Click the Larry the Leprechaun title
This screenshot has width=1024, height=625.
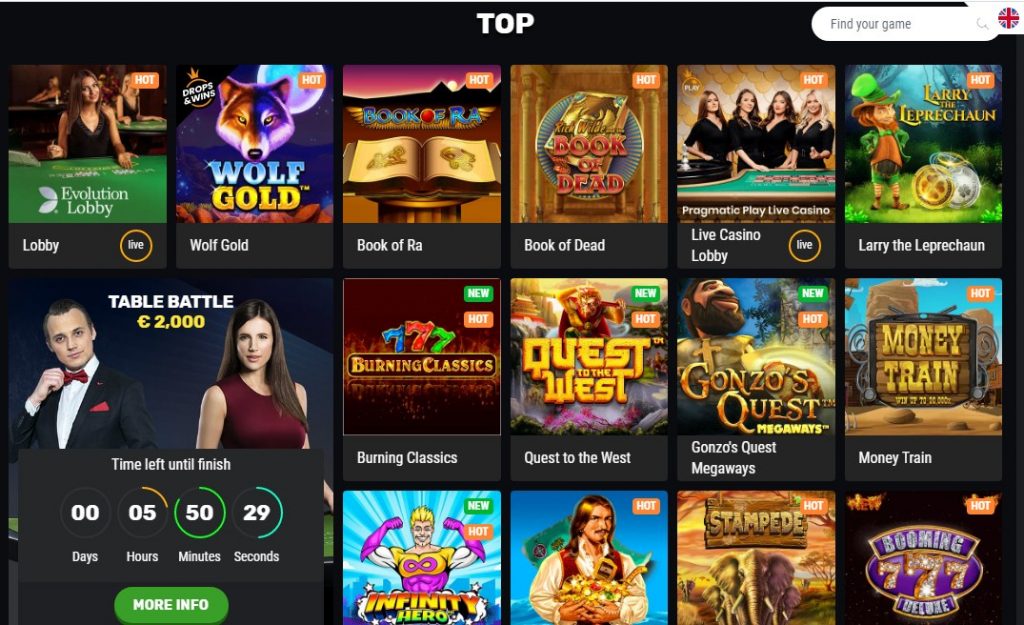coord(921,246)
